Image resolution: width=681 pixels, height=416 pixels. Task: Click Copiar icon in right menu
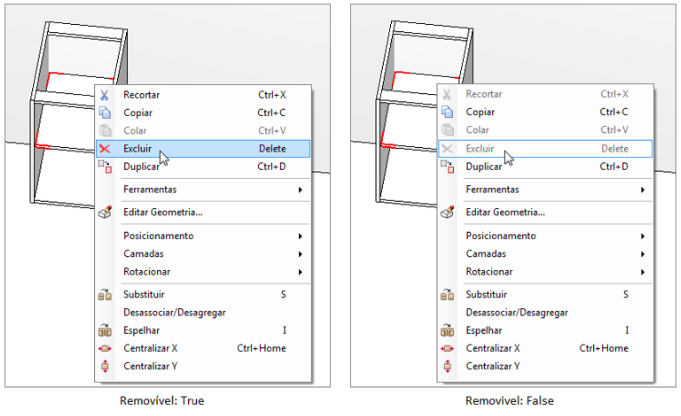(x=447, y=112)
